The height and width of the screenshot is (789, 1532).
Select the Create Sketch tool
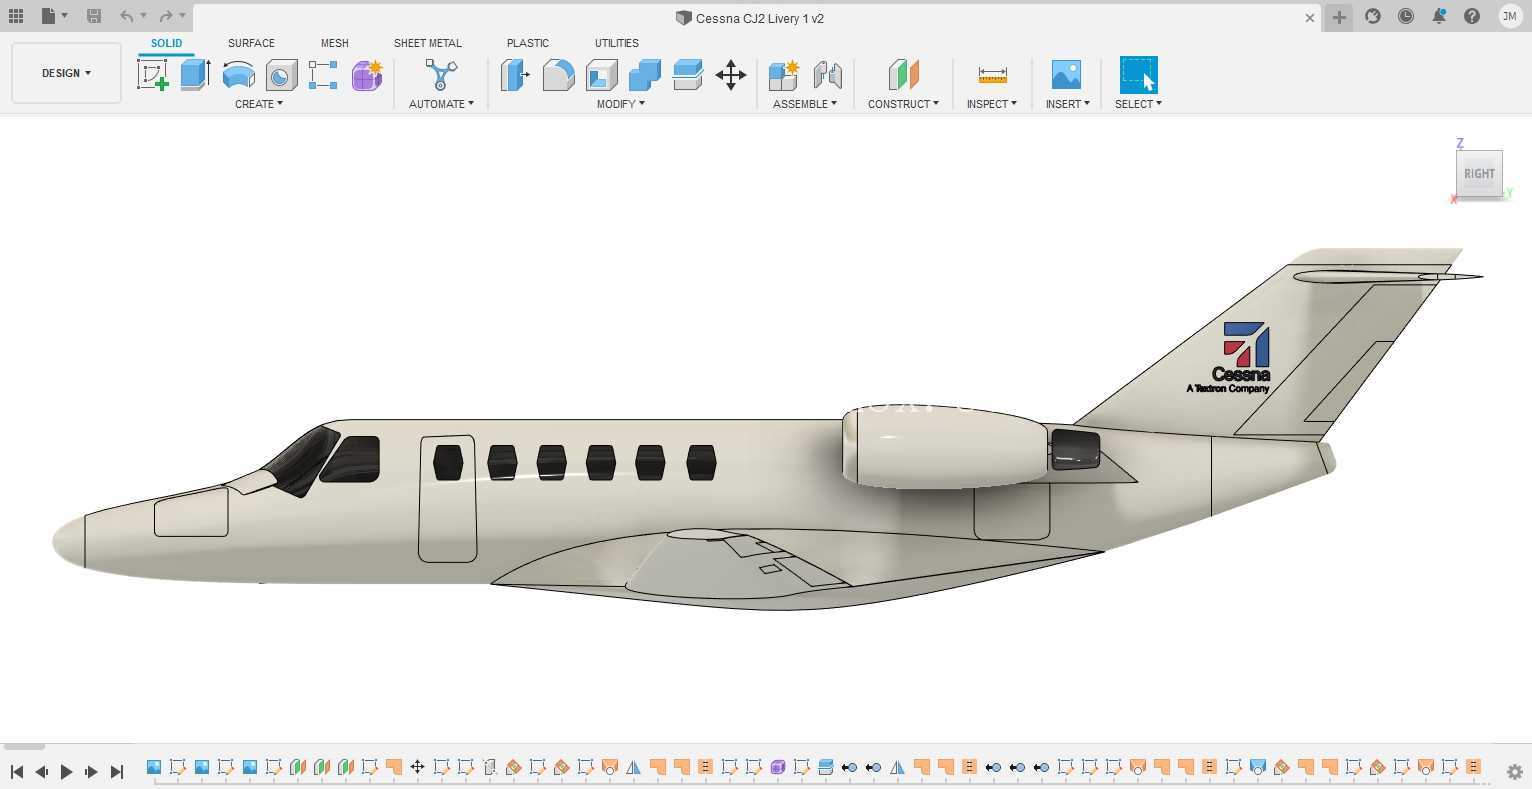coord(152,75)
